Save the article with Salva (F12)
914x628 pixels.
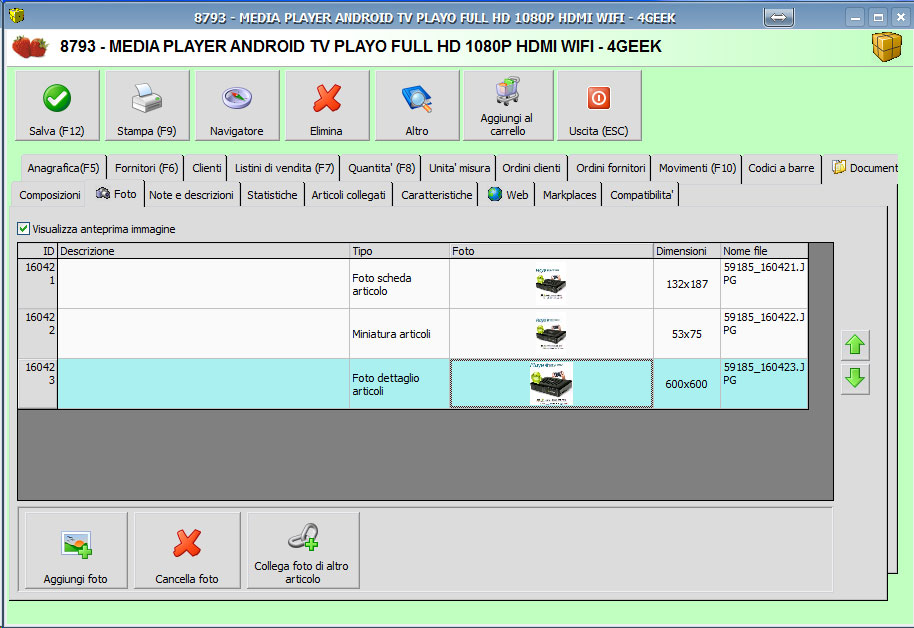[57, 106]
